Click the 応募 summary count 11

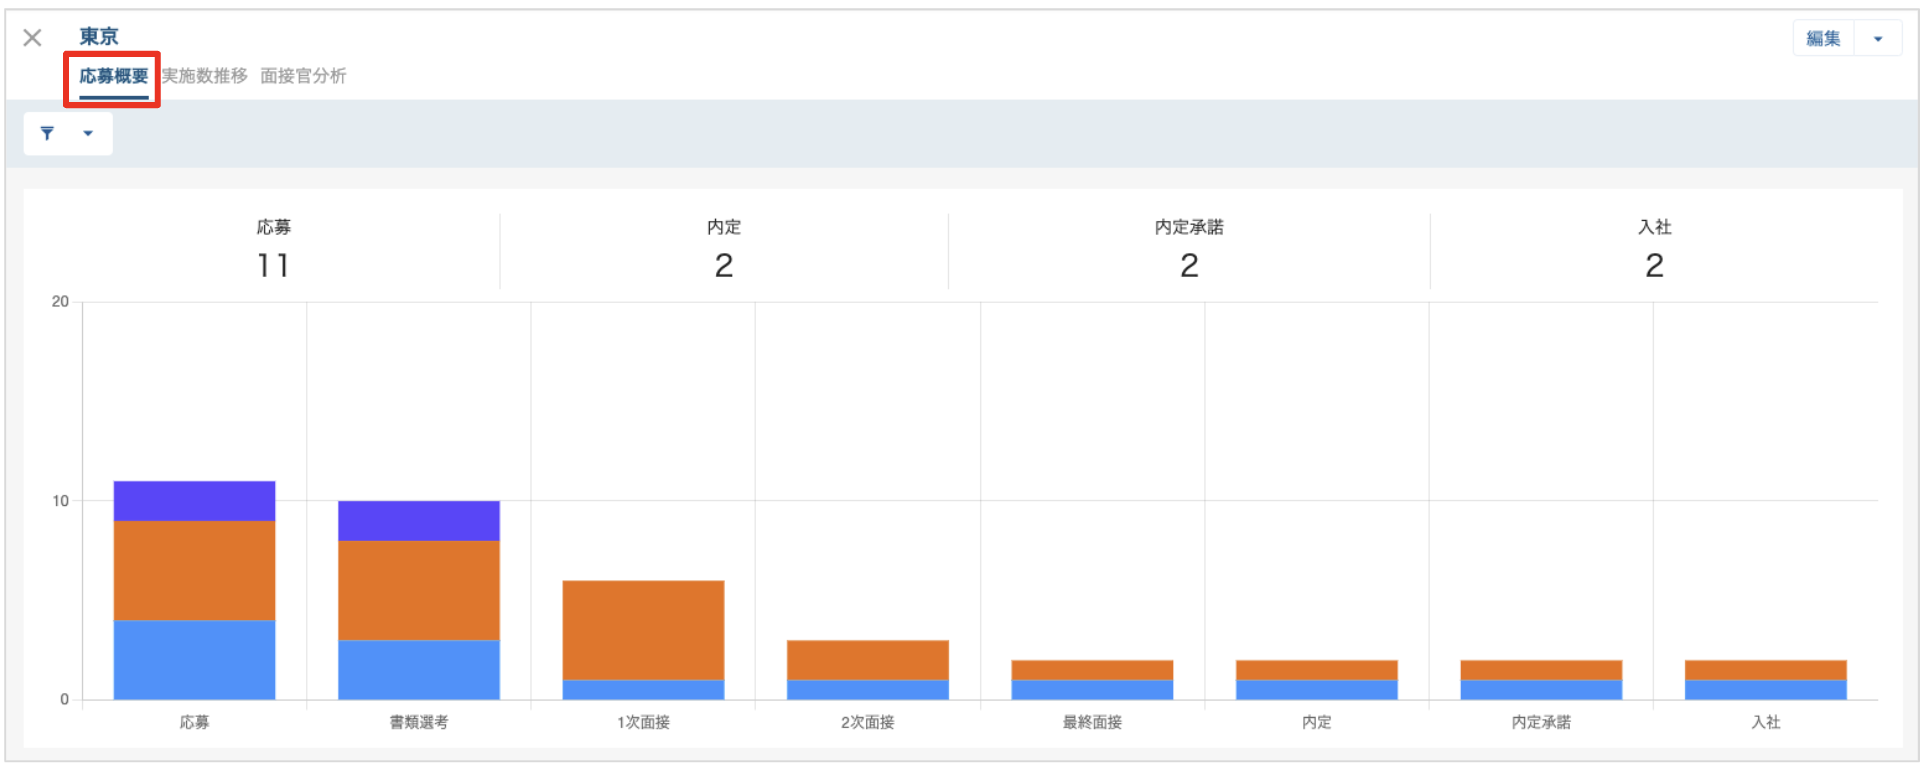tap(273, 266)
